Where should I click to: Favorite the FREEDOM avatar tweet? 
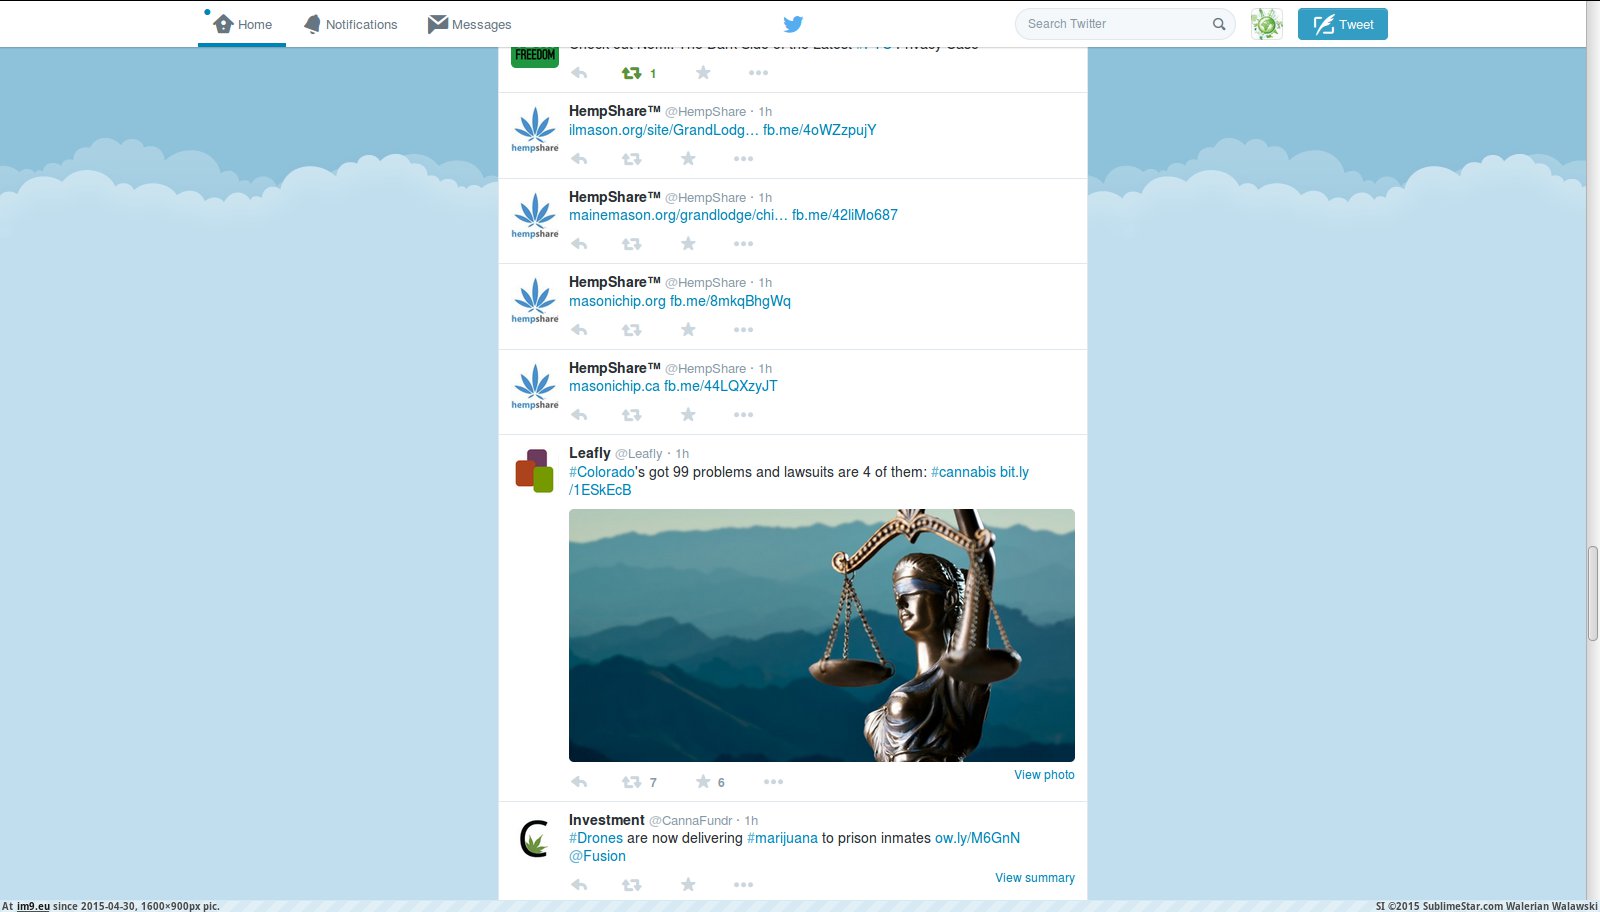coord(703,73)
